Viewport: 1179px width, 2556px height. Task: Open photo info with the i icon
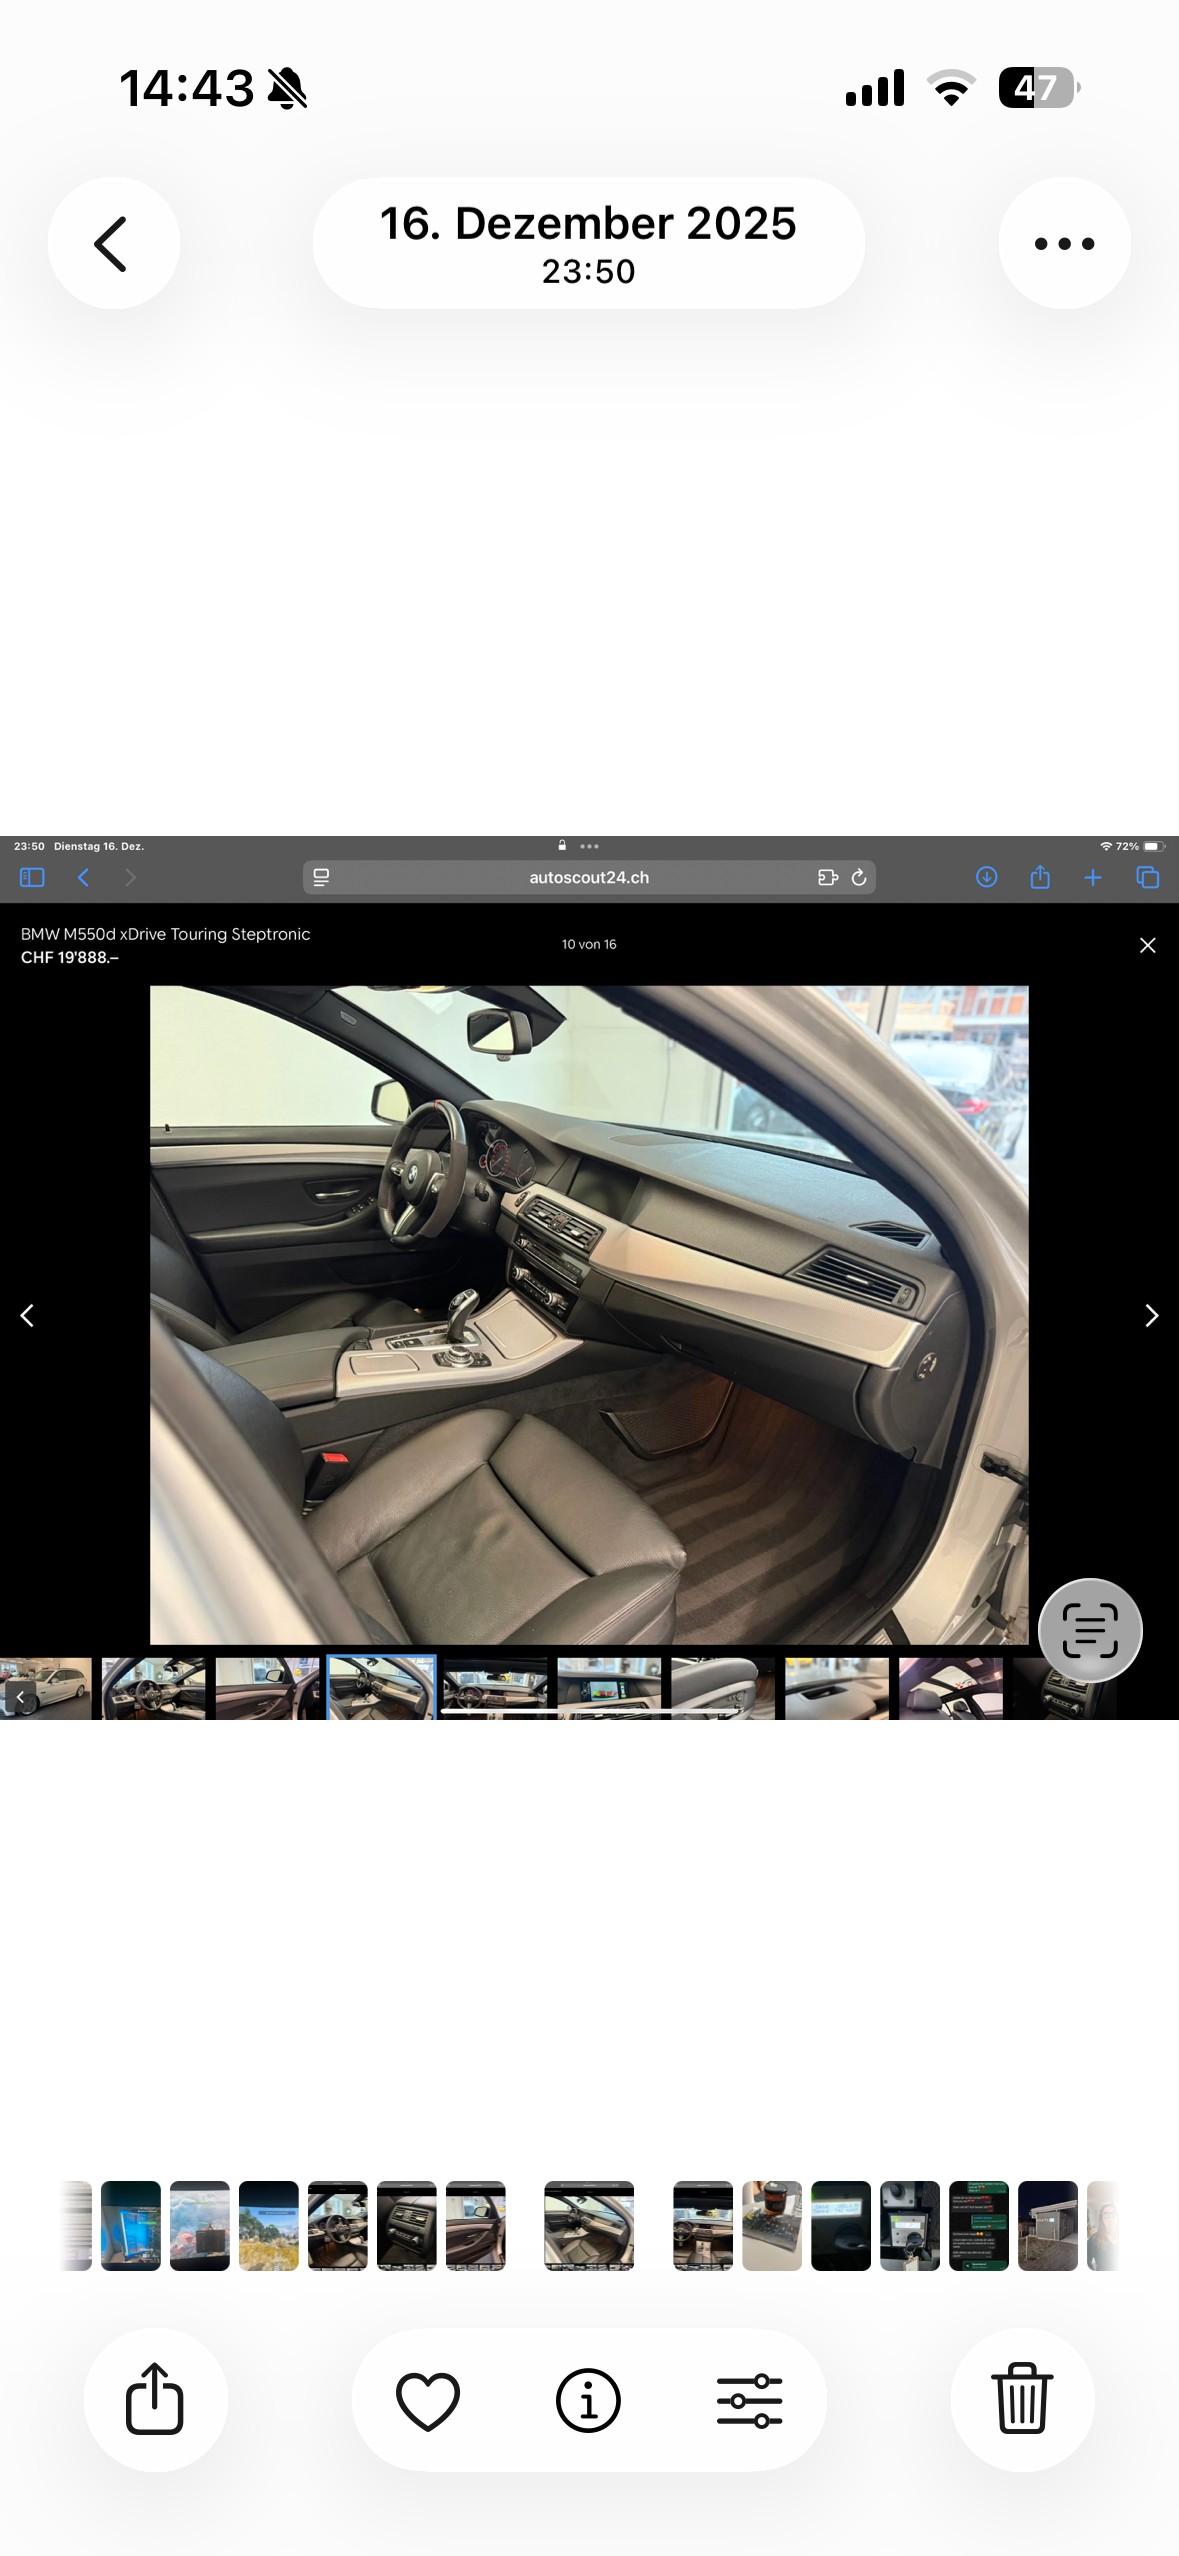(588, 2400)
